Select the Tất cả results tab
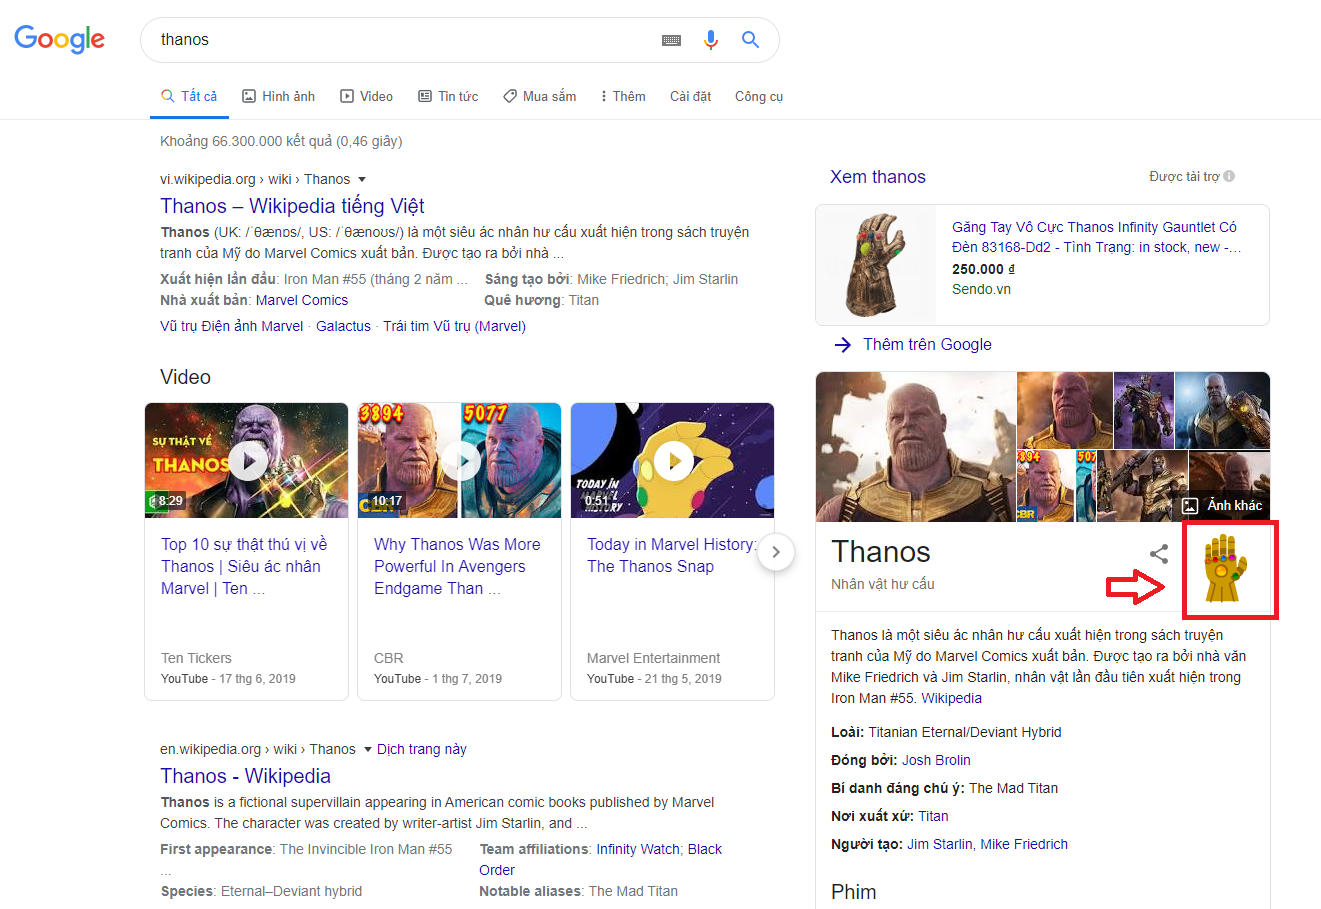This screenshot has width=1321, height=909. point(189,96)
